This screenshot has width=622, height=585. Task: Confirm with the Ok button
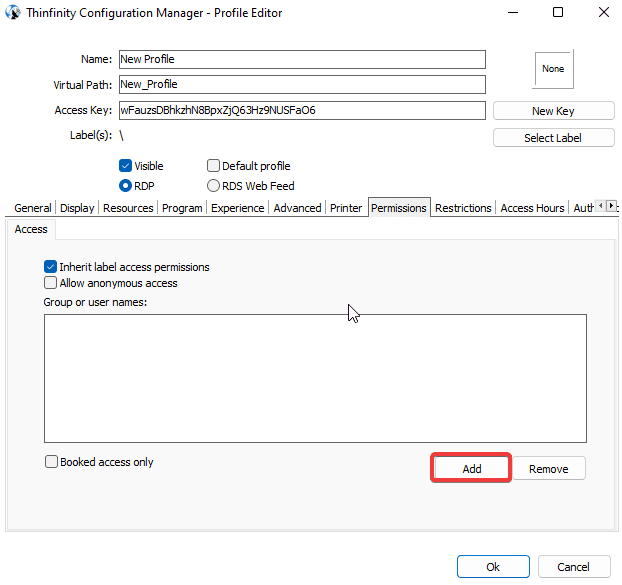pos(493,567)
